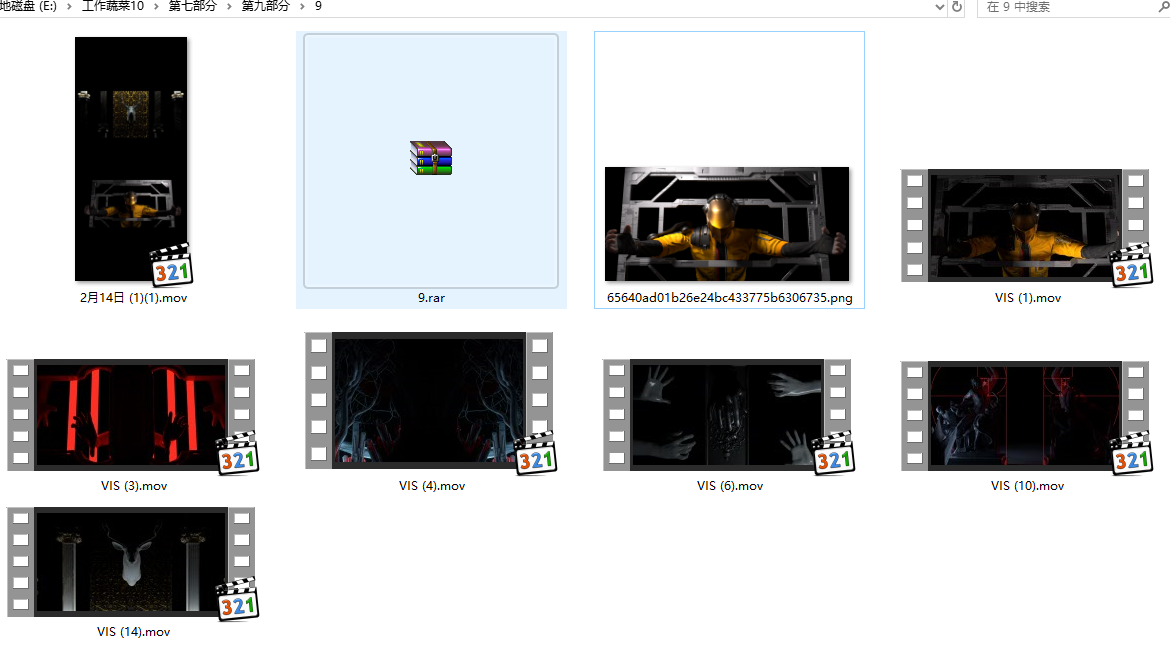Select the 2月14日 (1)(1).mov video thumbnail
The image size is (1170, 650).
[x=131, y=158]
